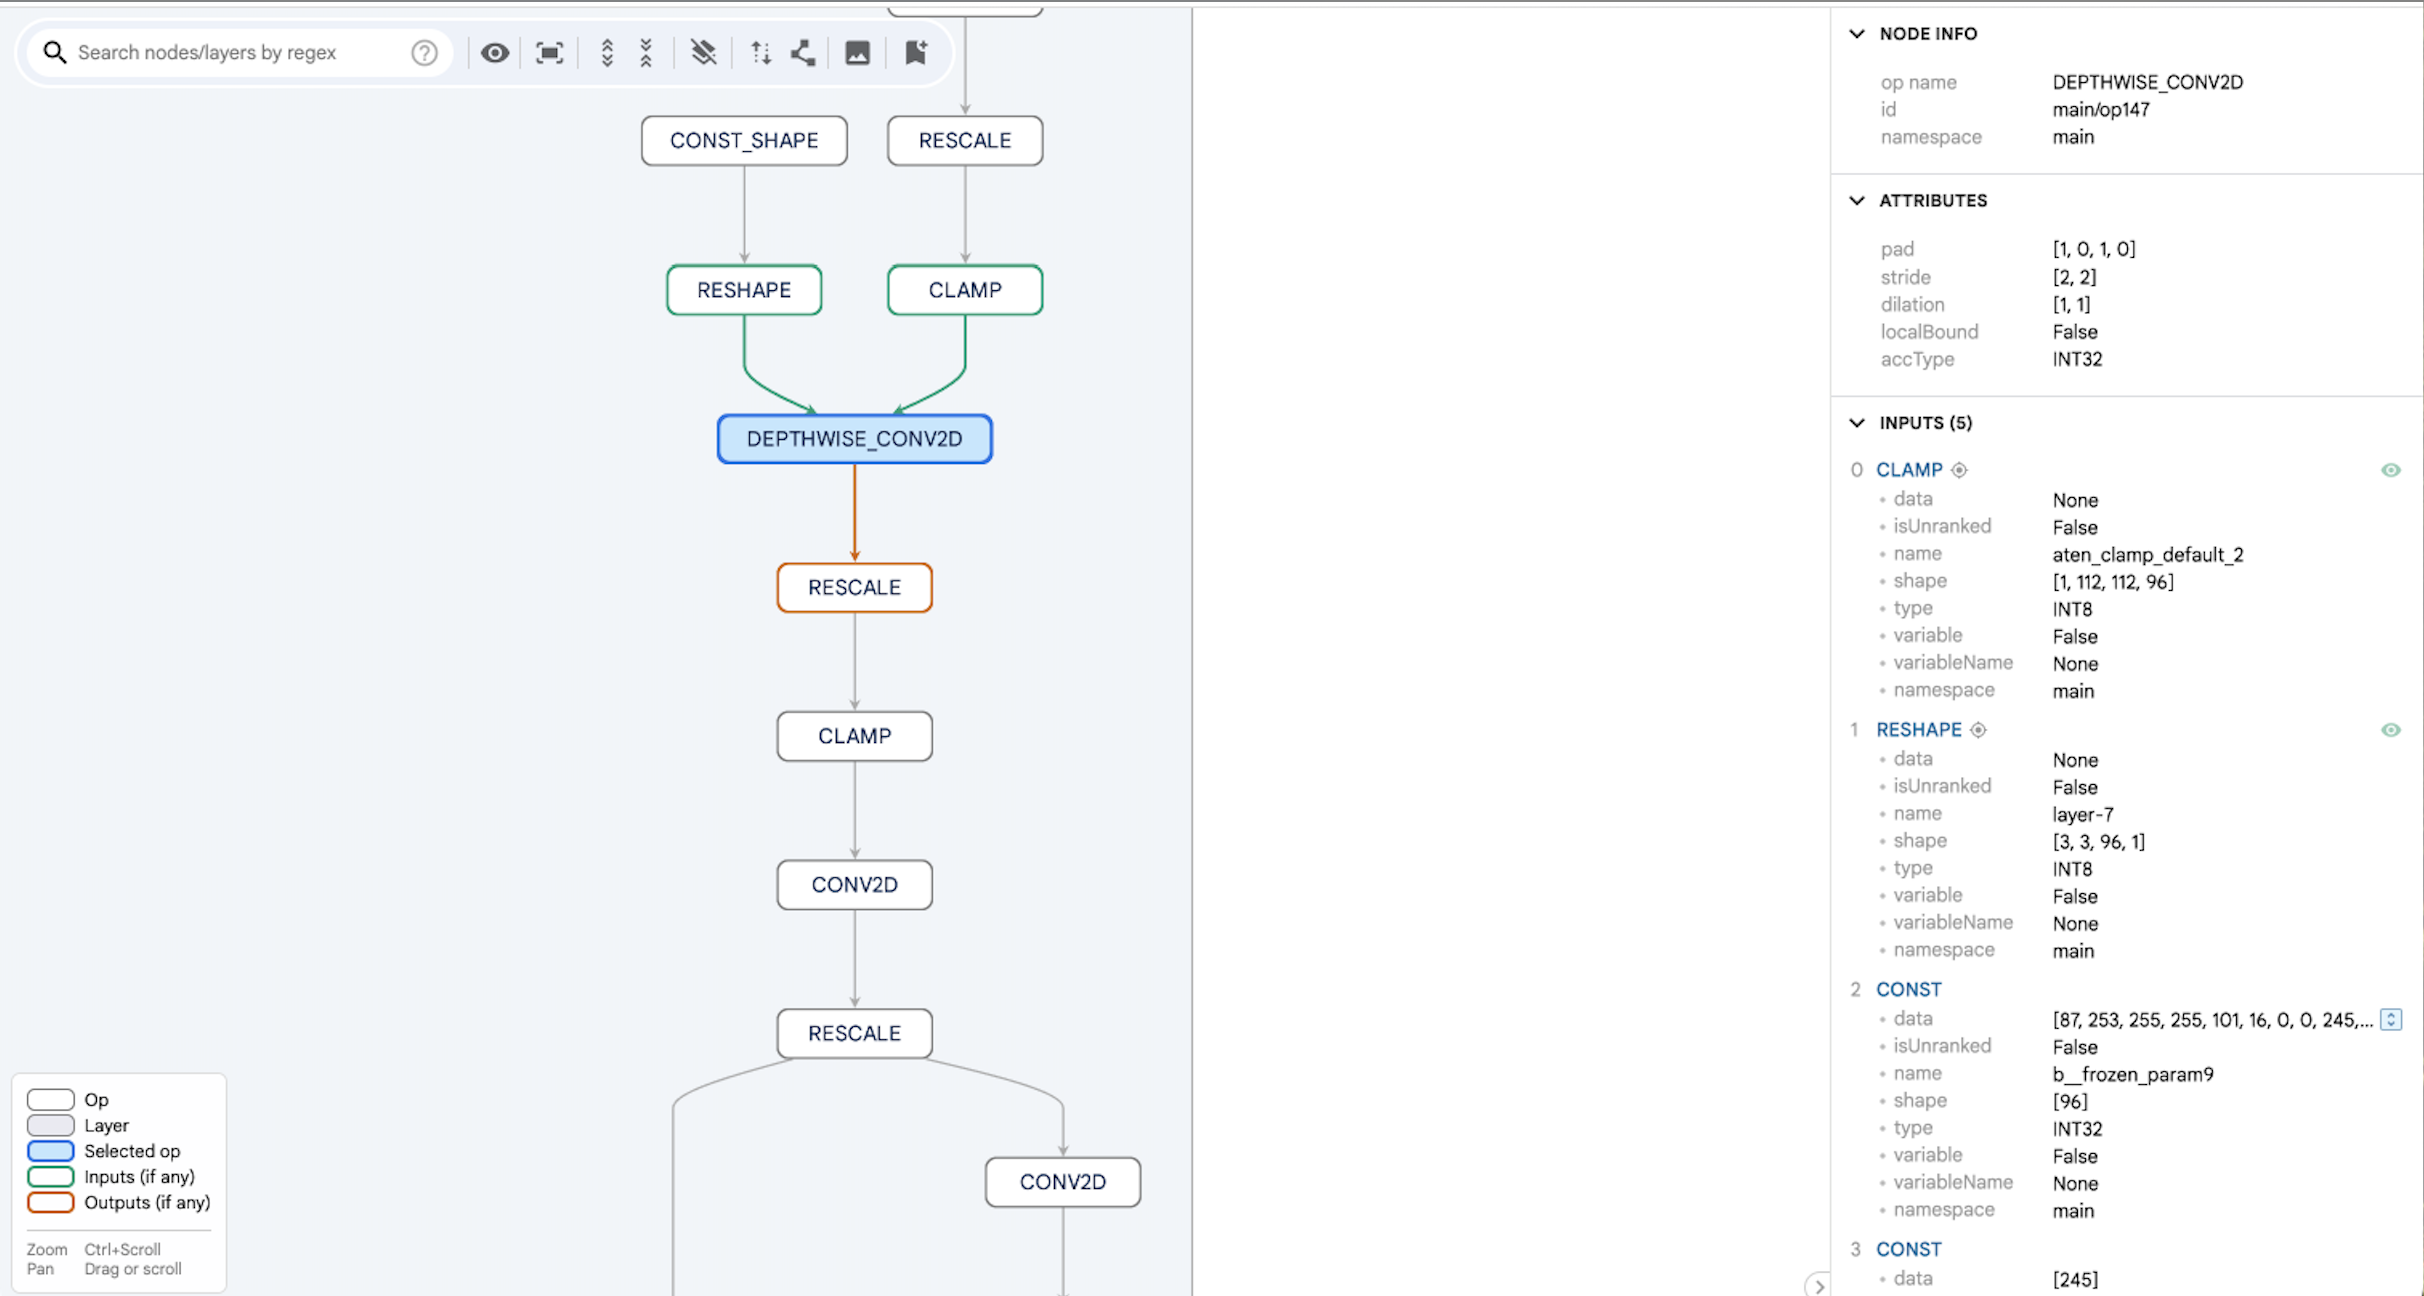Collapse the NODE INFO section

click(1857, 33)
